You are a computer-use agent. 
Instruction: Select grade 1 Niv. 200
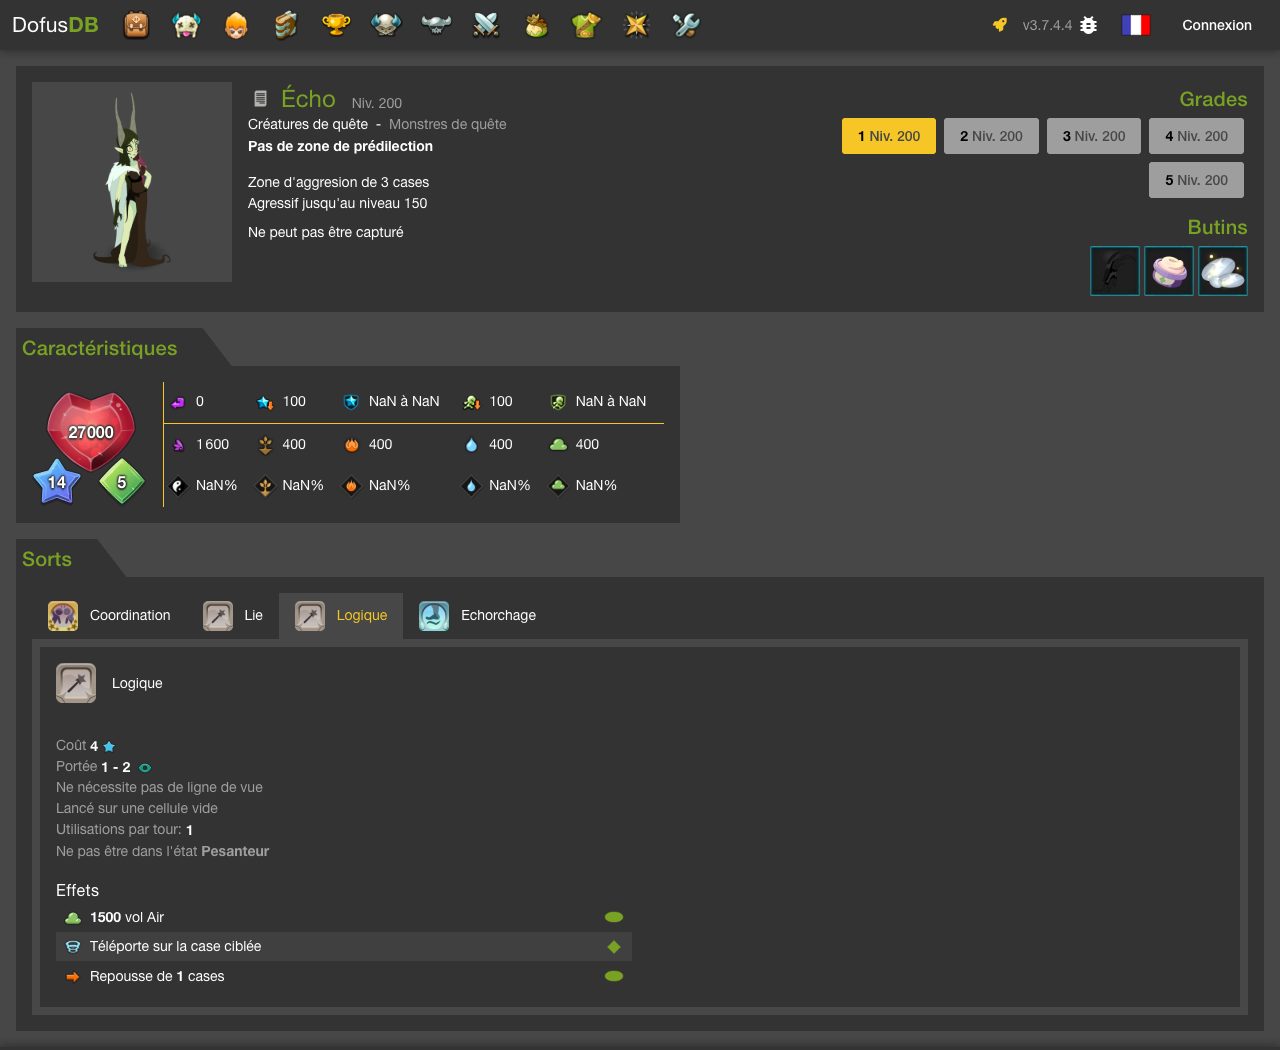(x=889, y=136)
